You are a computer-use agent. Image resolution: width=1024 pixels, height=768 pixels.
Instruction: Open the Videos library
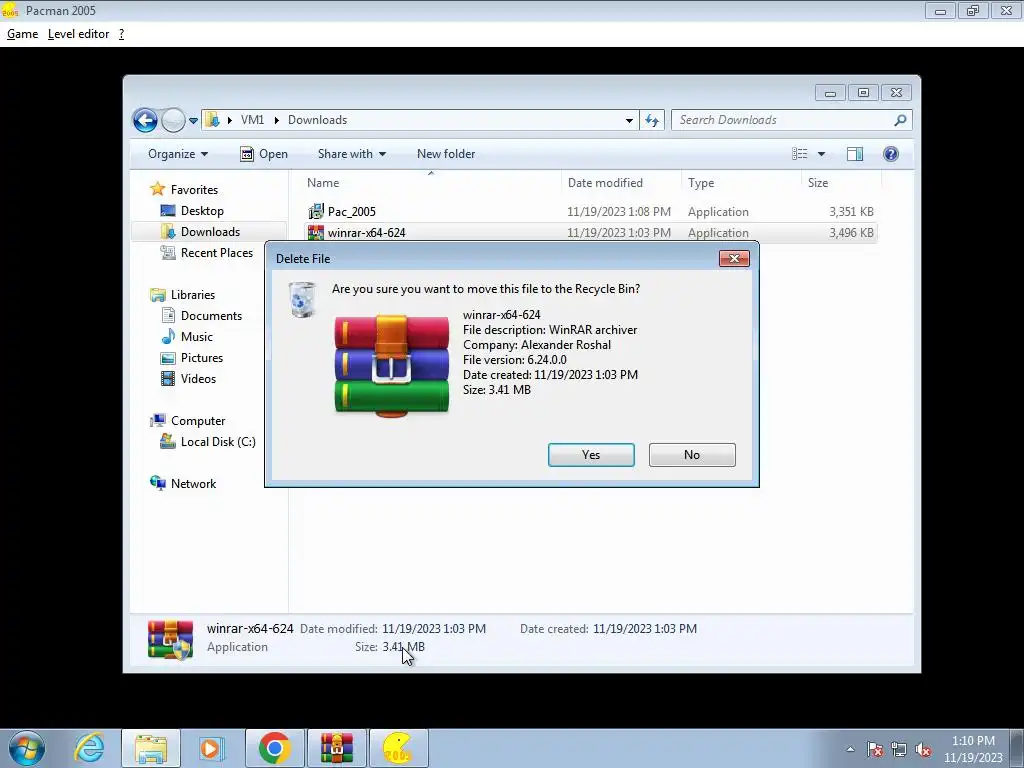[198, 379]
